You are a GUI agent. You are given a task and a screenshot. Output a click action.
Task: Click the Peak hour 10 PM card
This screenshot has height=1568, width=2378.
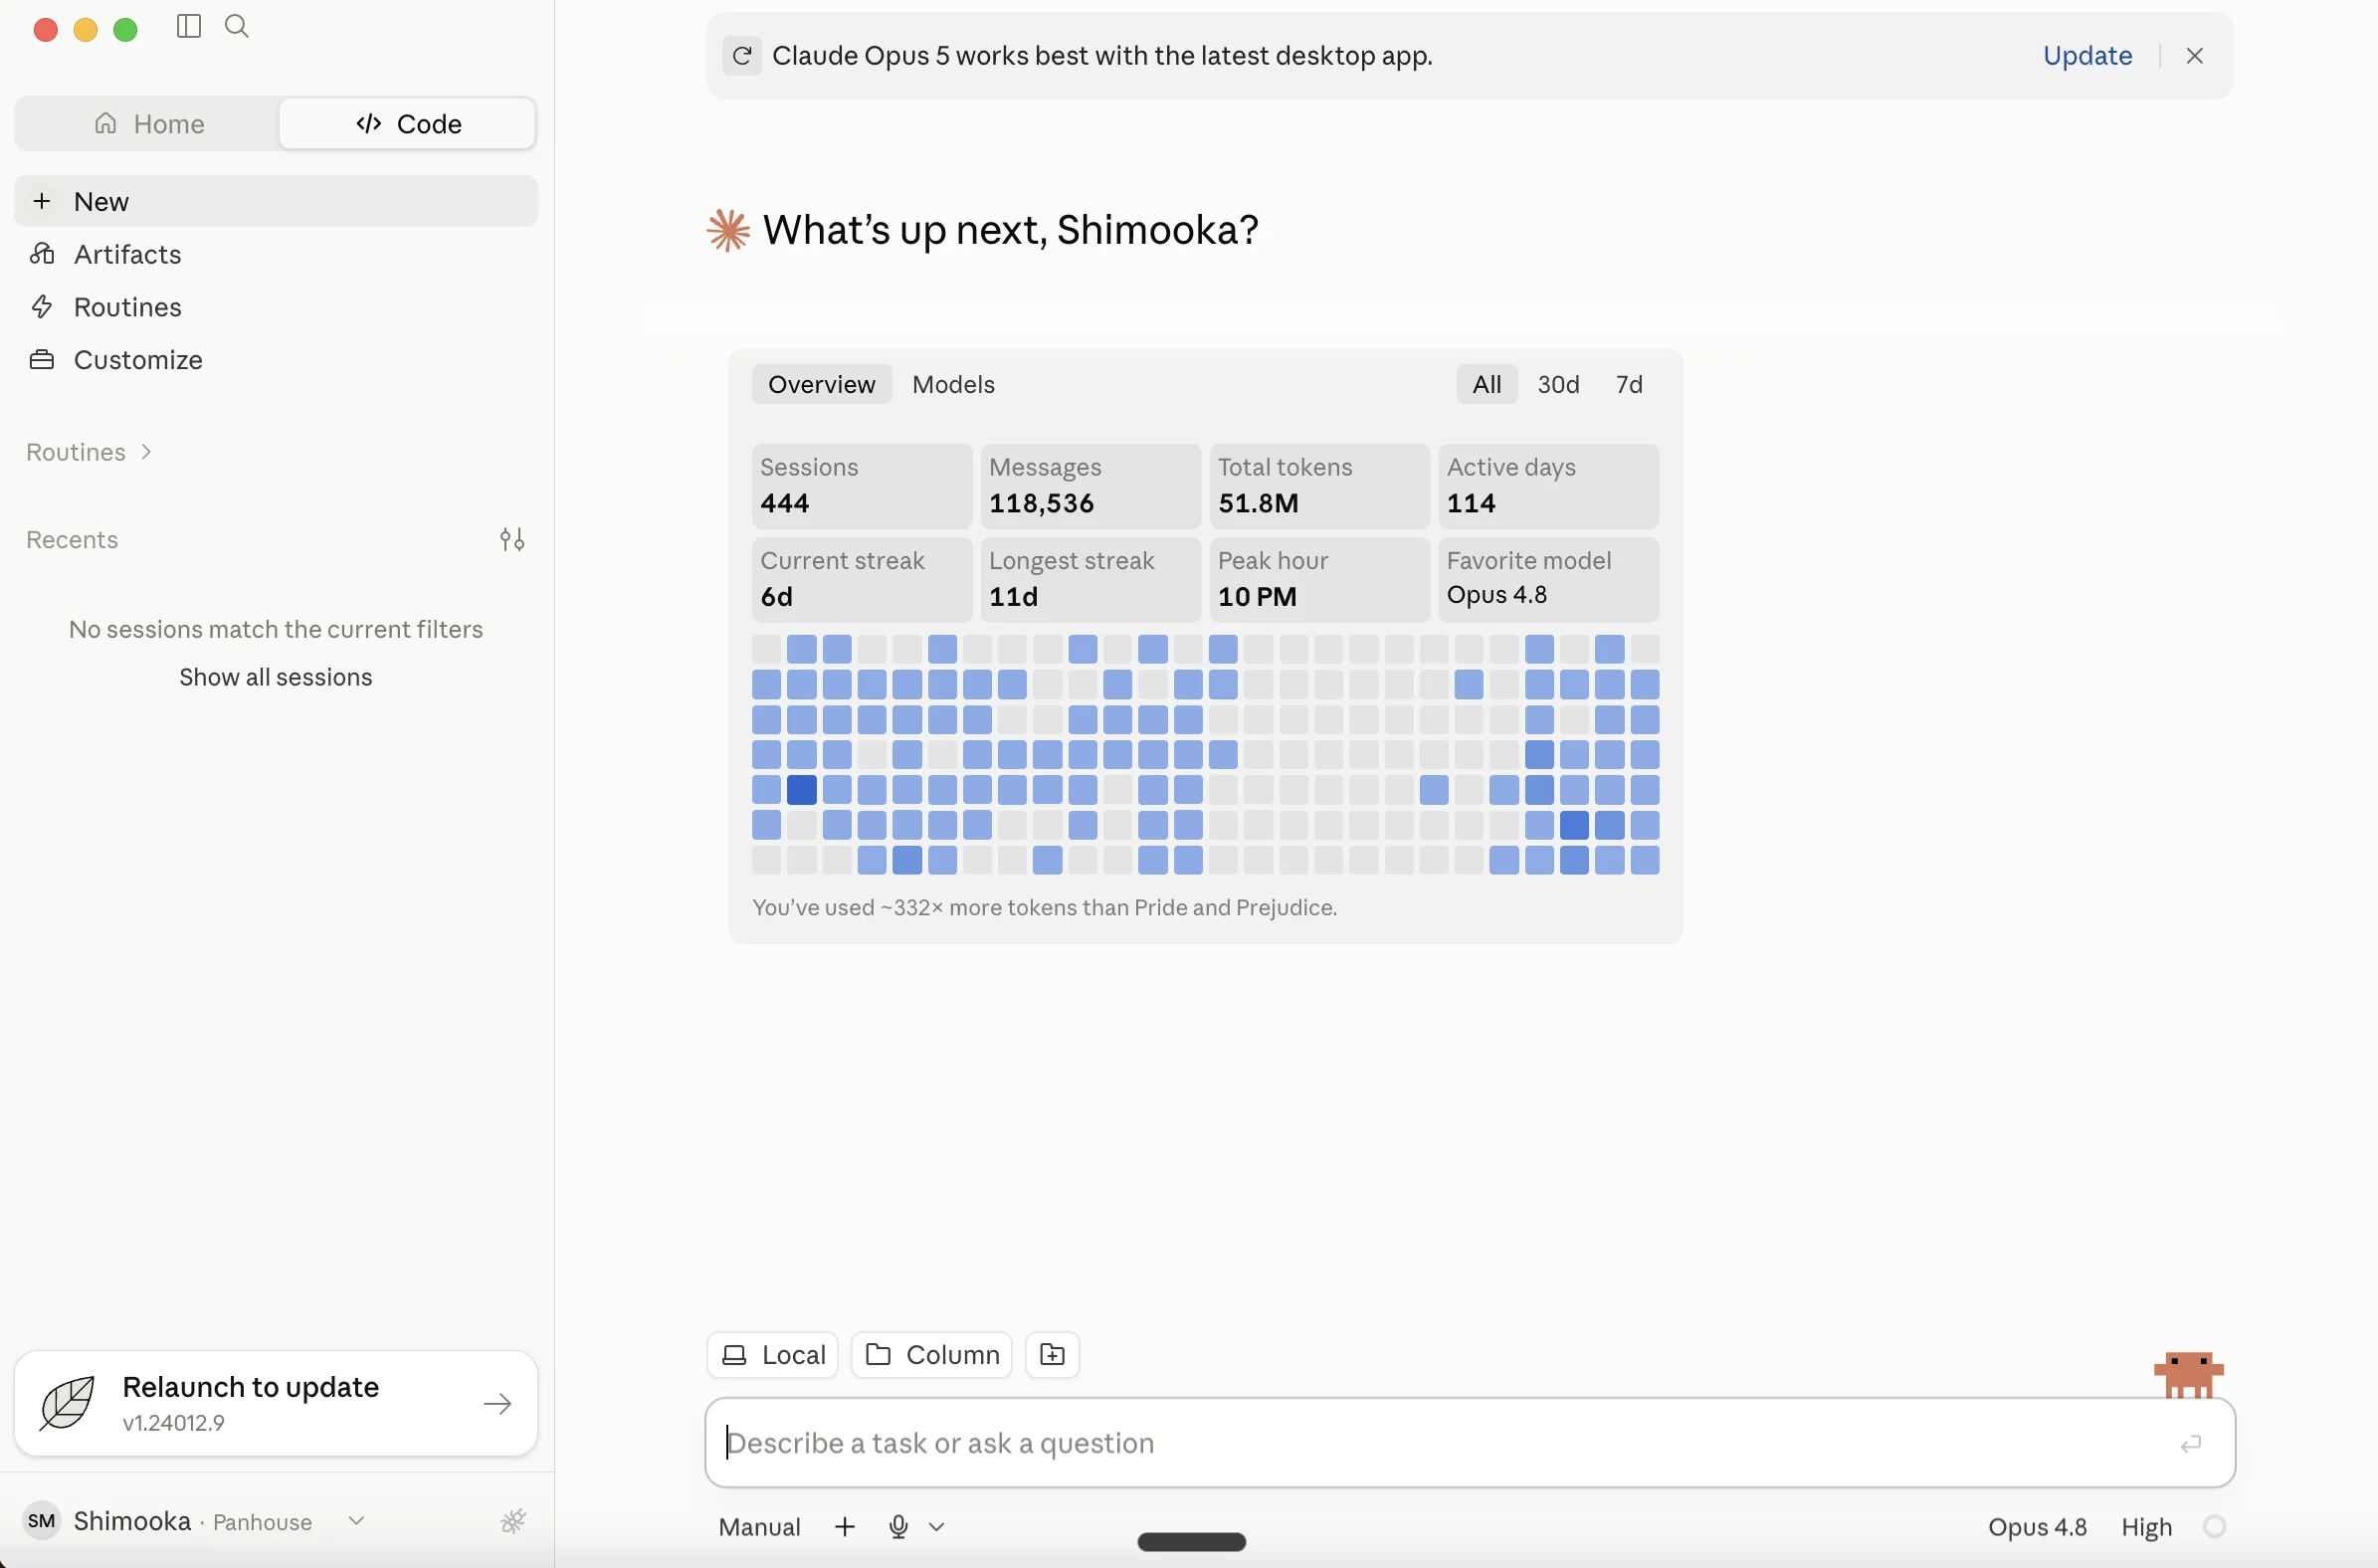(x=1319, y=580)
